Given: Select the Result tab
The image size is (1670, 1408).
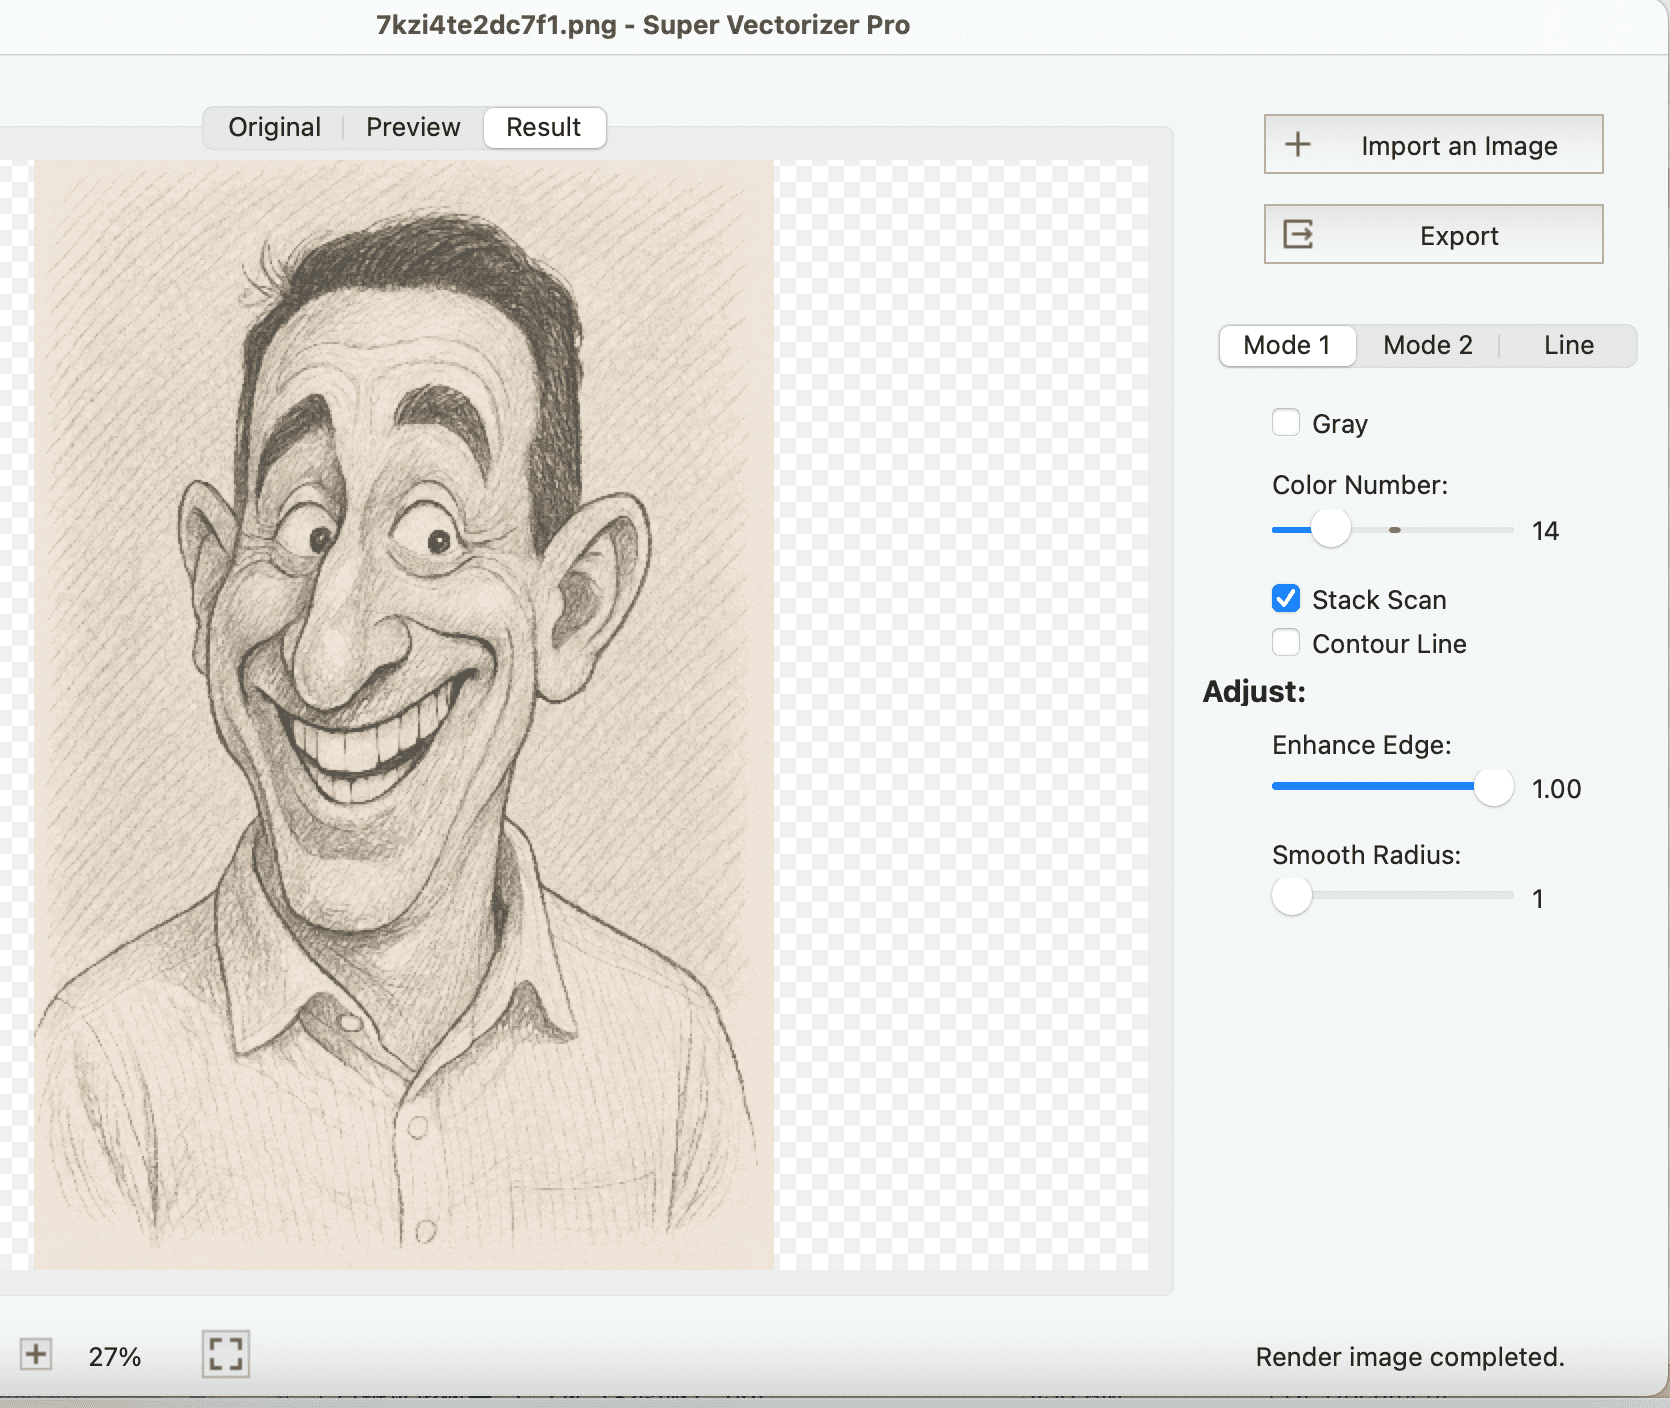Looking at the screenshot, I should coord(544,127).
